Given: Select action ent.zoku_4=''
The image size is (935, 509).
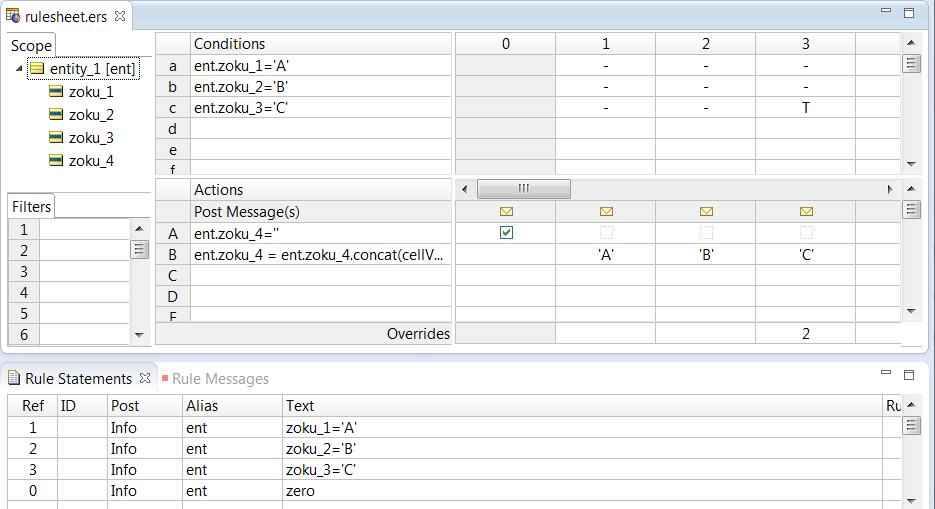Looking at the screenshot, I should click(x=321, y=234).
